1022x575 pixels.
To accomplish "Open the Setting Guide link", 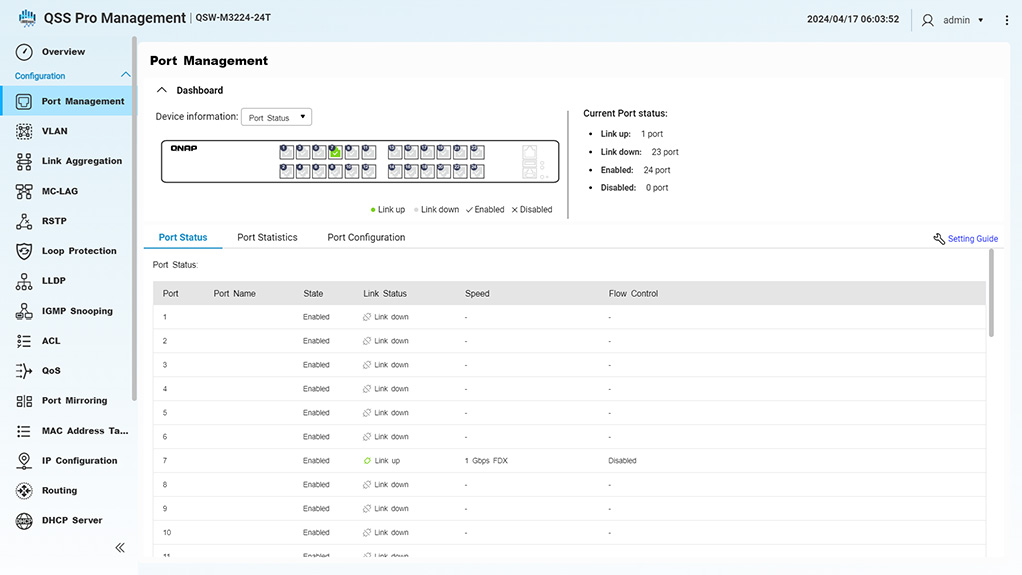I will click(965, 239).
